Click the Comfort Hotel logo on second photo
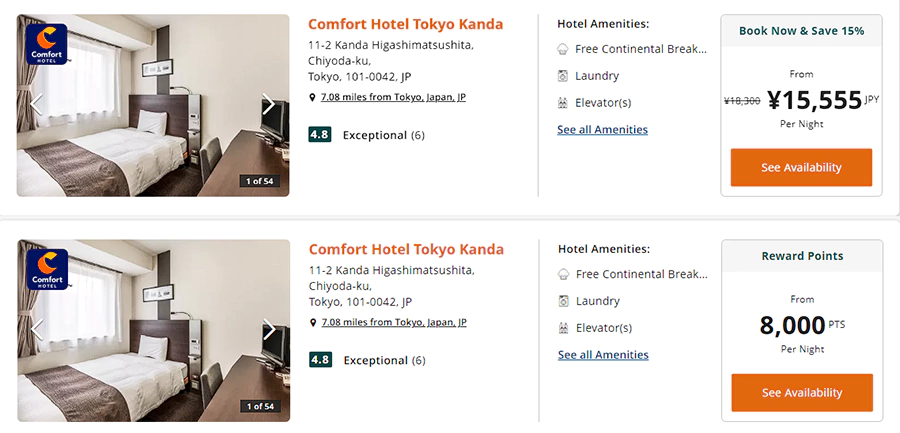900x433 pixels. pyautogui.click(x=46, y=269)
